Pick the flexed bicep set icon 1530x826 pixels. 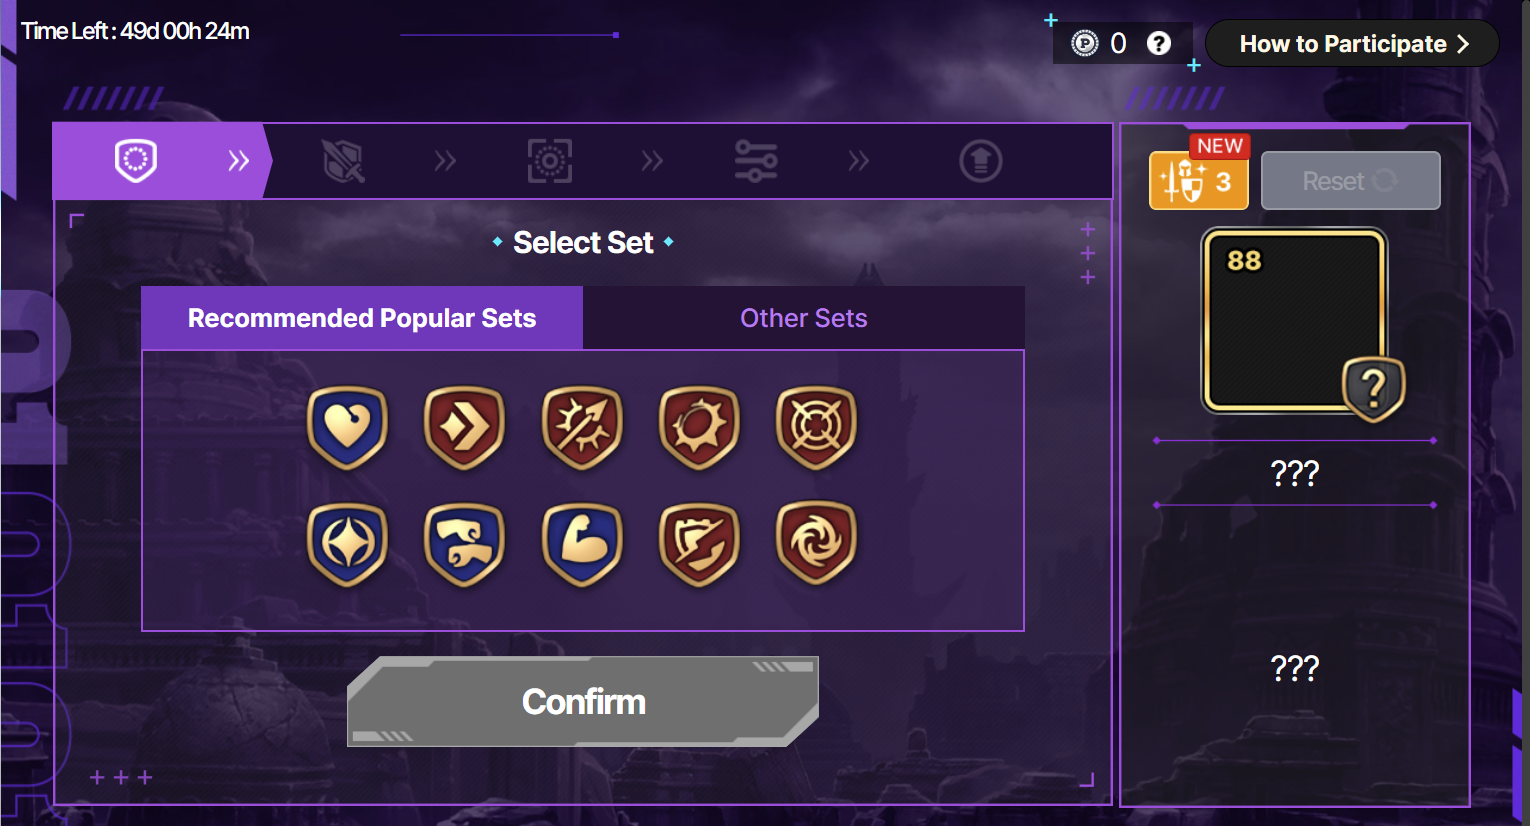582,544
